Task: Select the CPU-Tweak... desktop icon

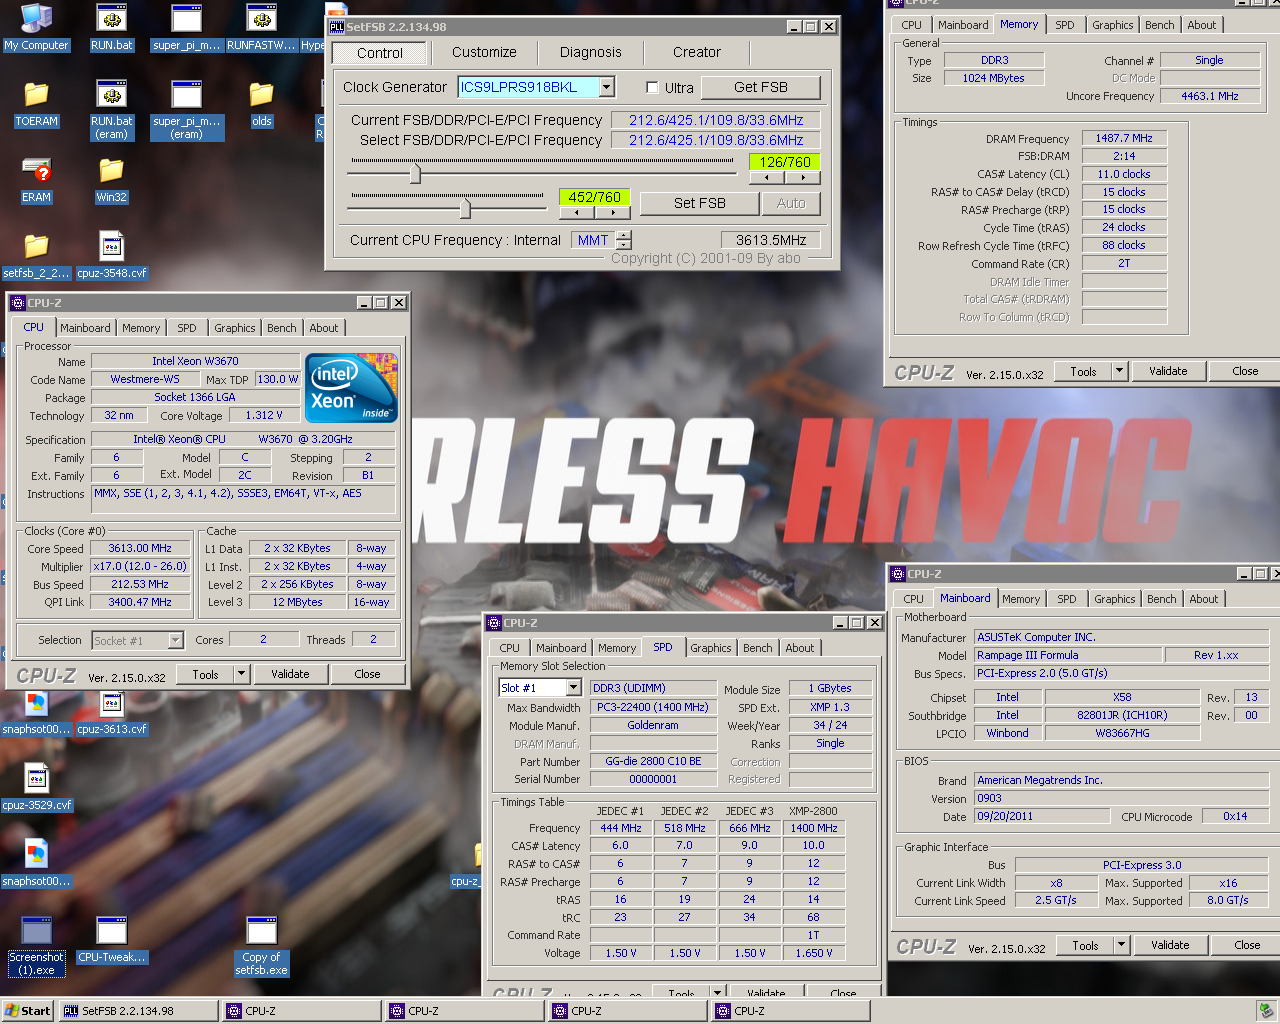Action: tap(111, 939)
